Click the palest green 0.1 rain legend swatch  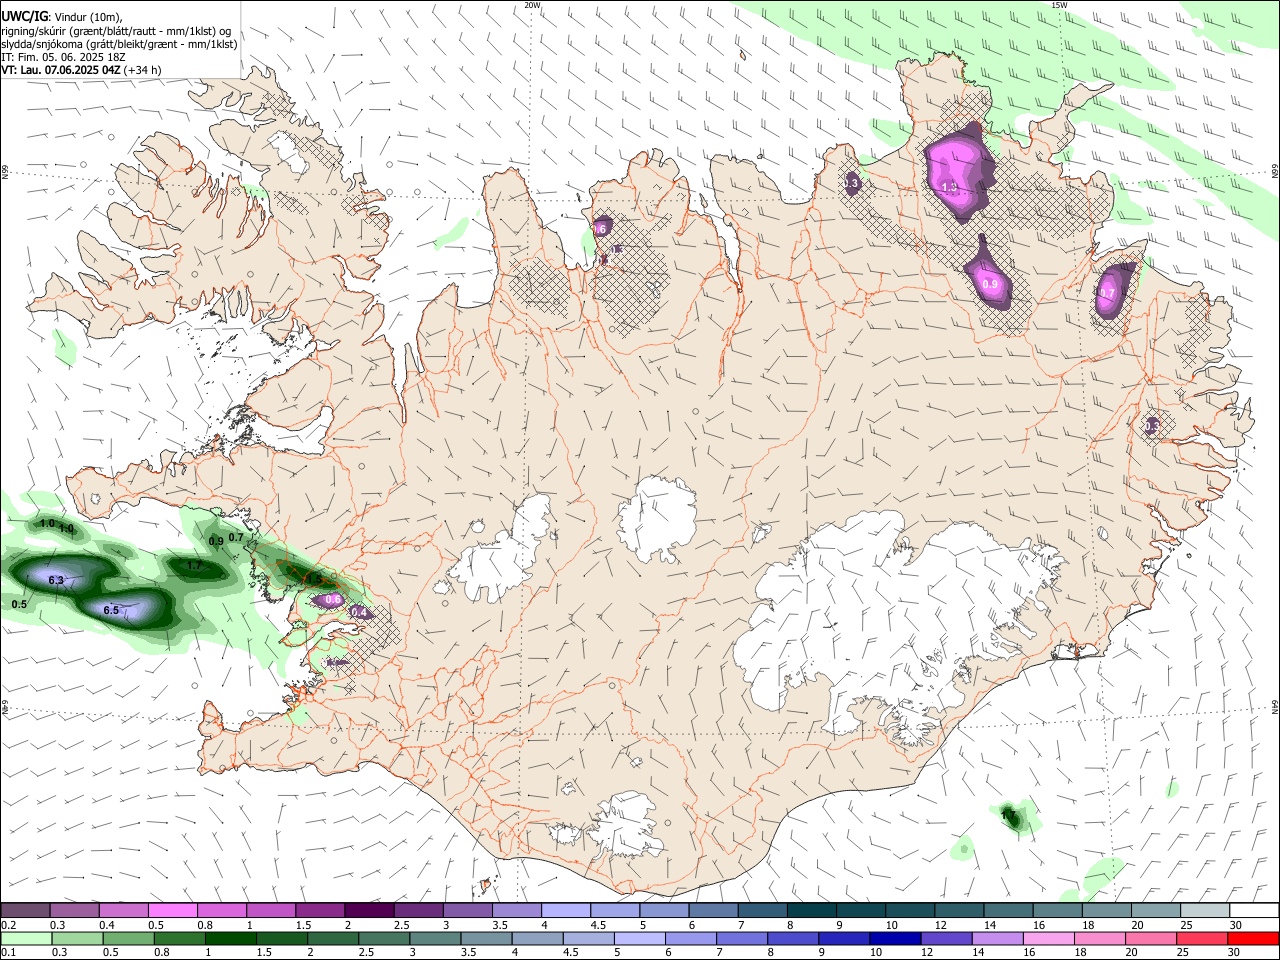click(27, 938)
